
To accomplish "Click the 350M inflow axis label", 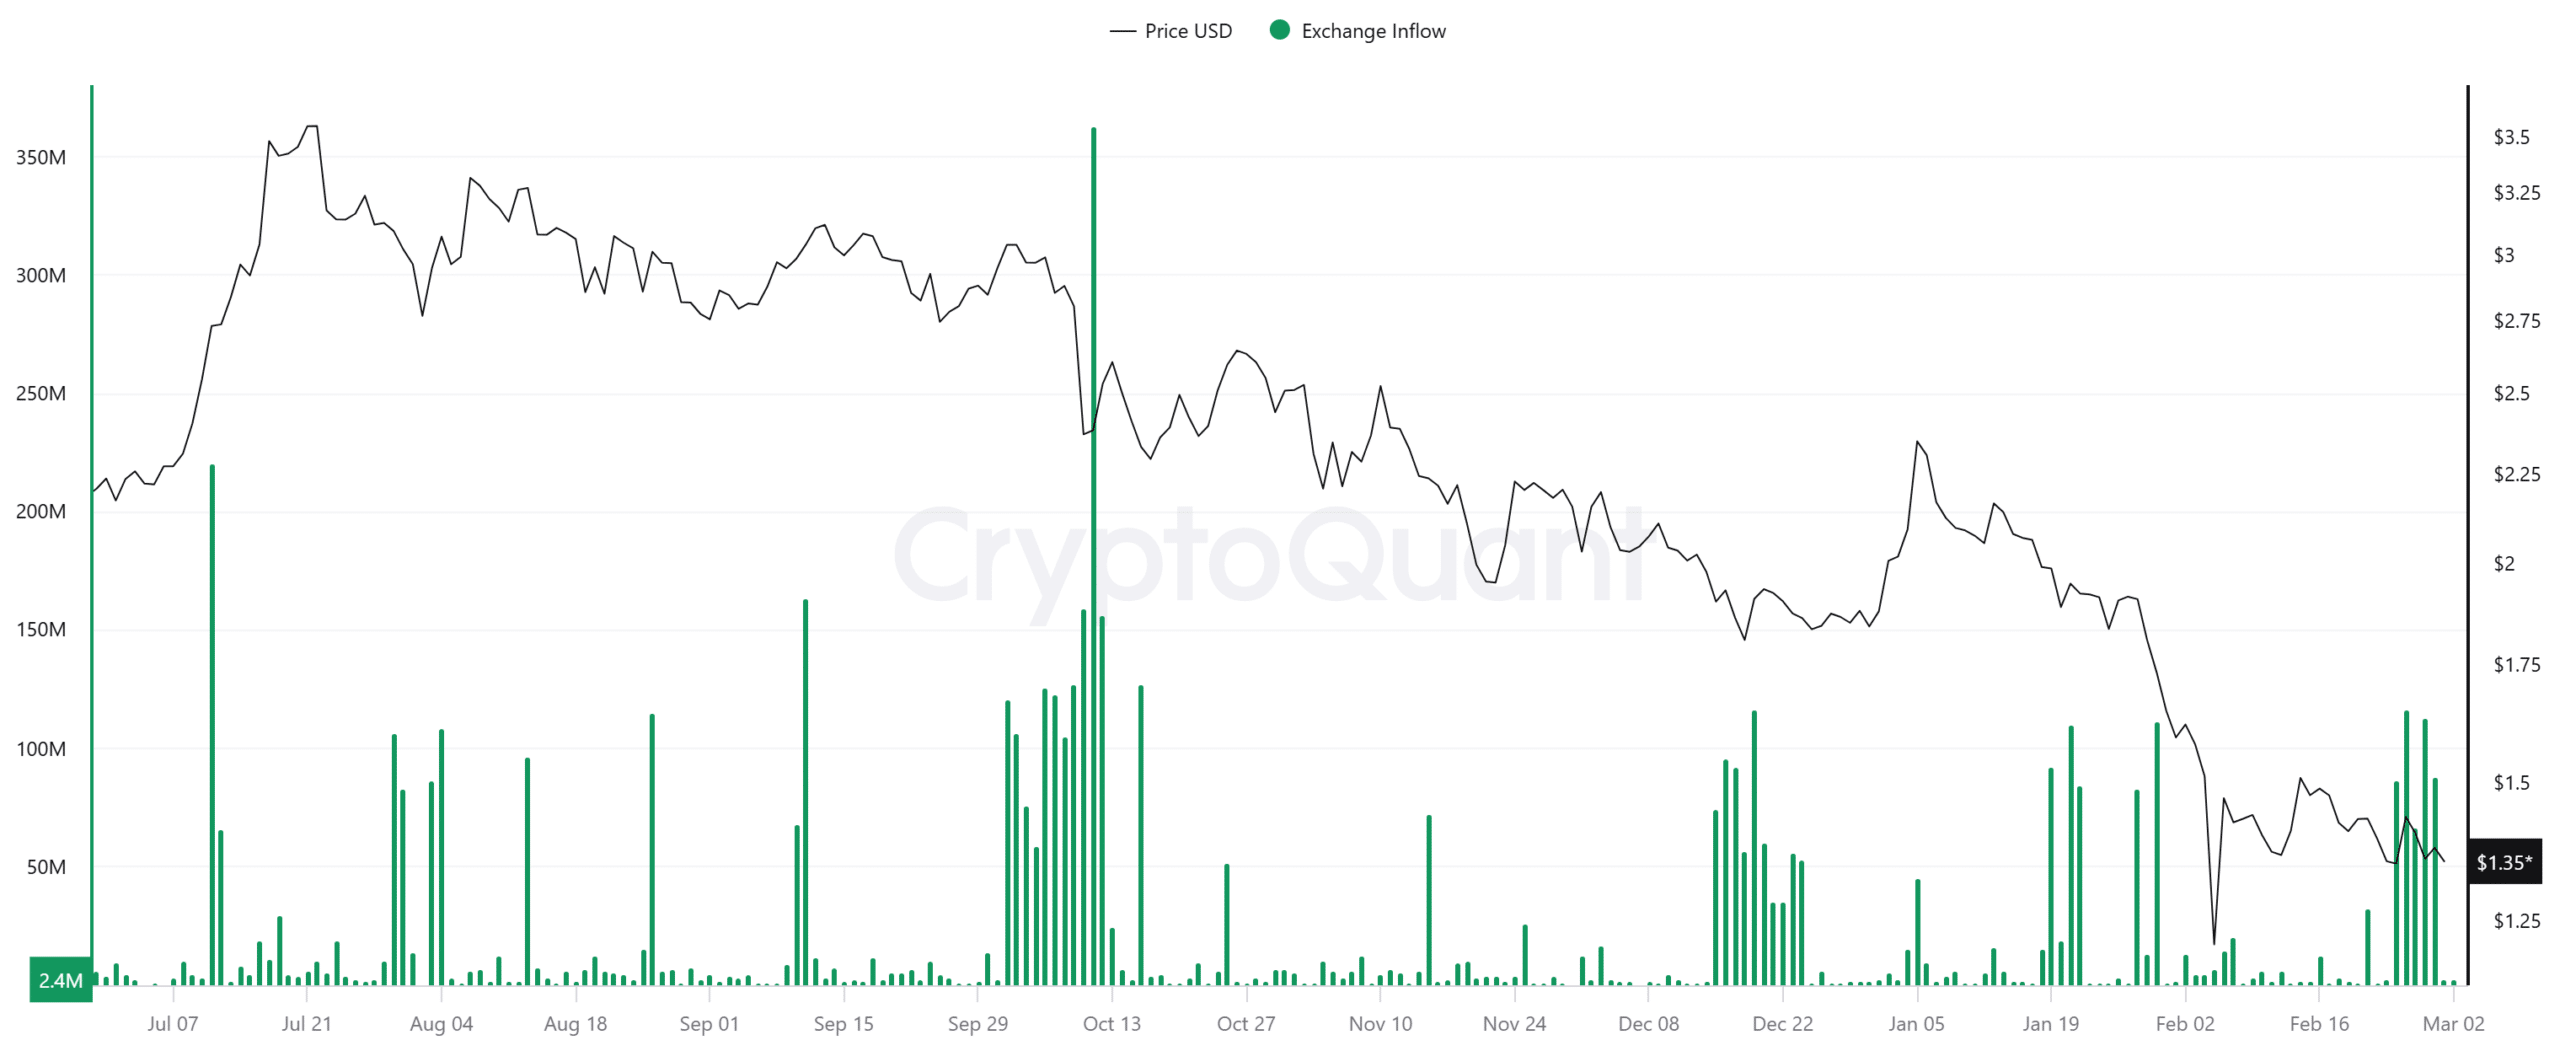I will pos(41,157).
